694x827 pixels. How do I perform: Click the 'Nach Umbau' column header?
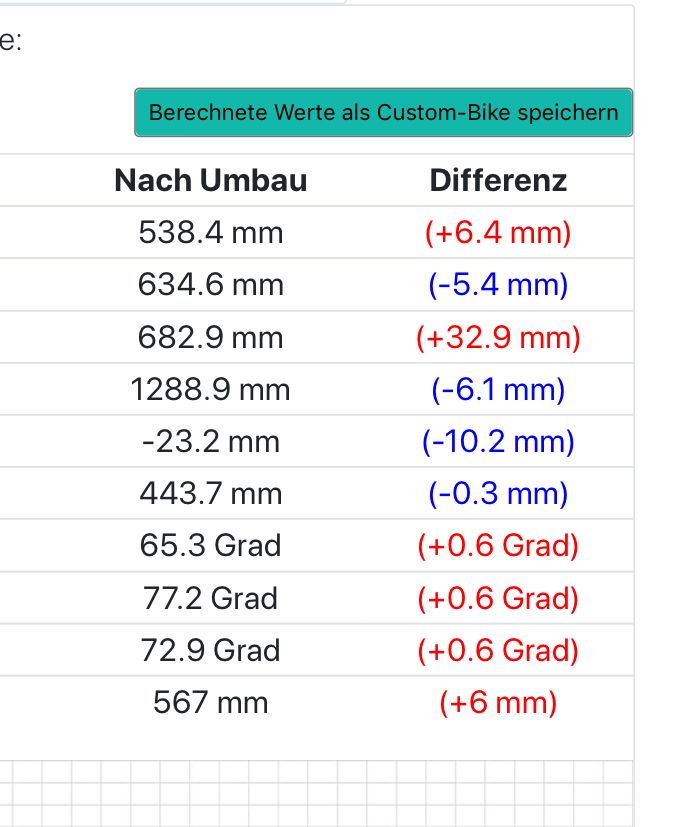211,181
